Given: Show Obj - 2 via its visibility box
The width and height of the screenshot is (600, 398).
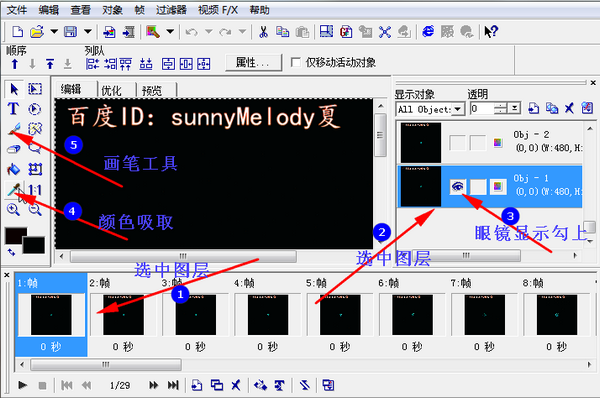Looking at the screenshot, I should pos(457,143).
